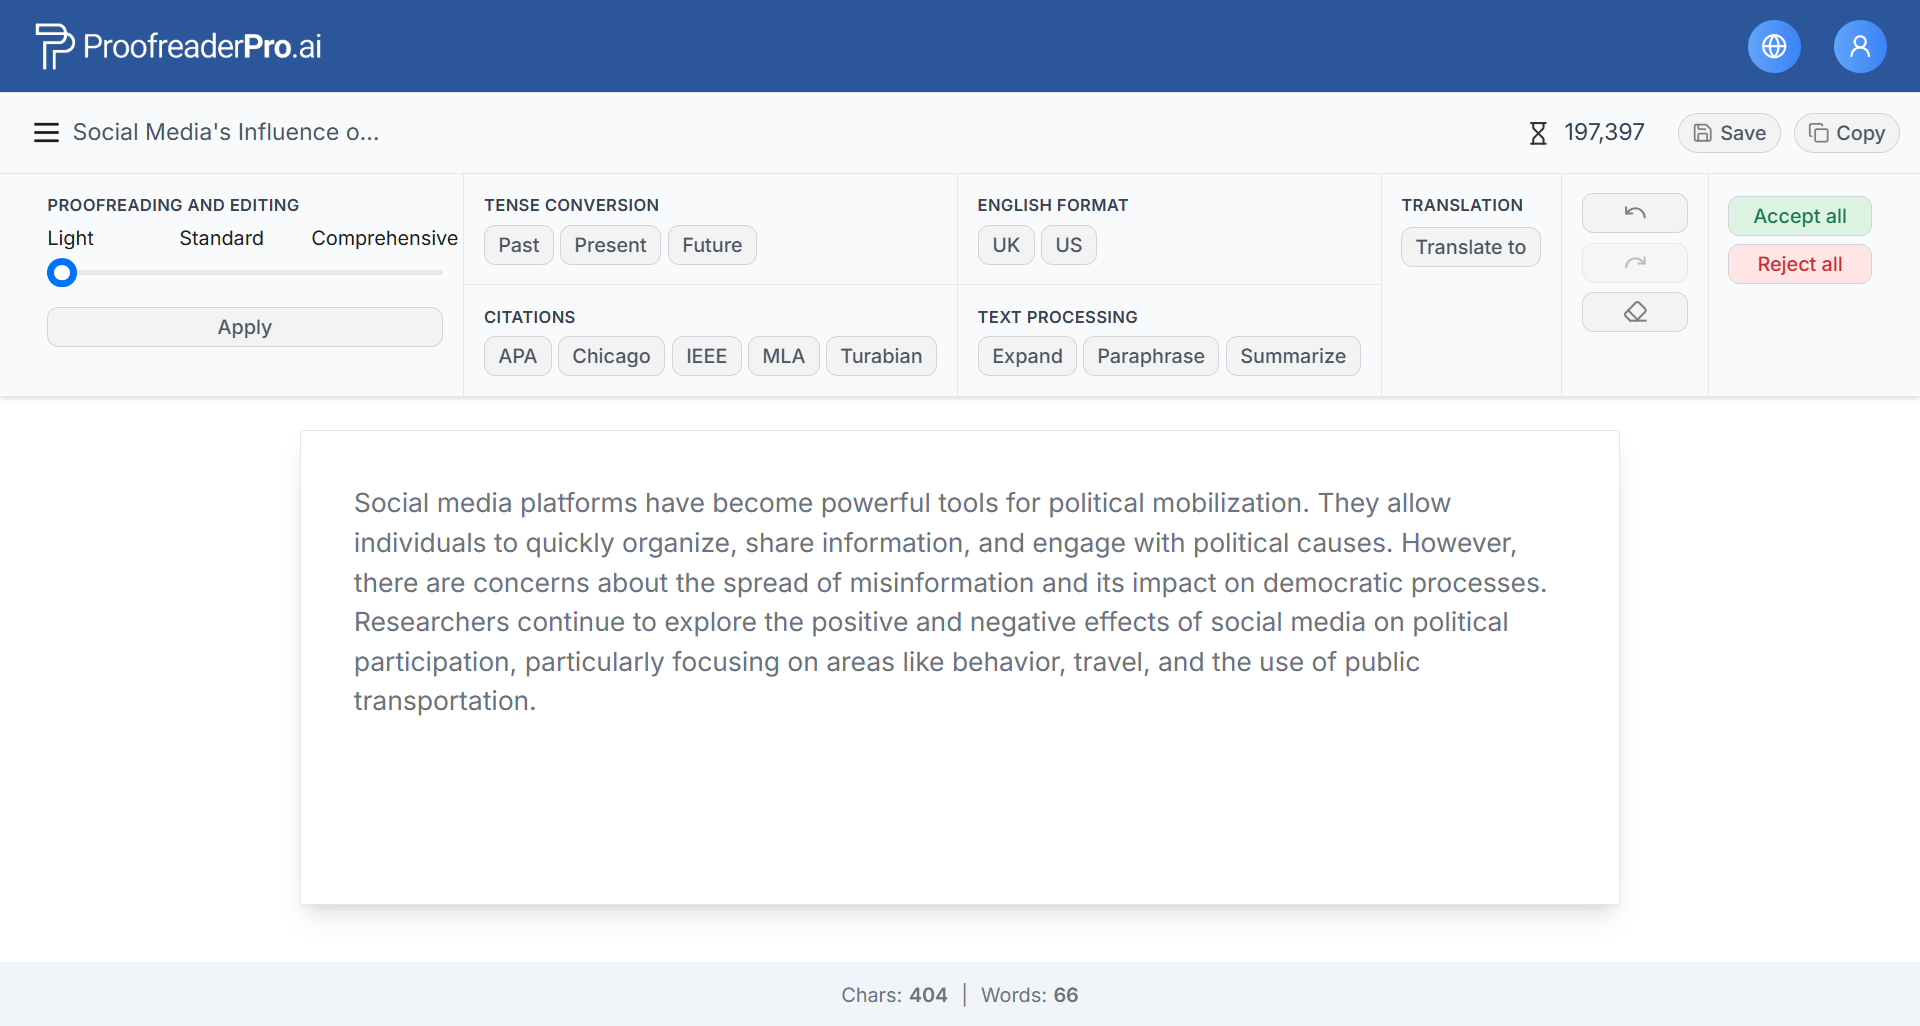Select the UK English format

point(1005,245)
